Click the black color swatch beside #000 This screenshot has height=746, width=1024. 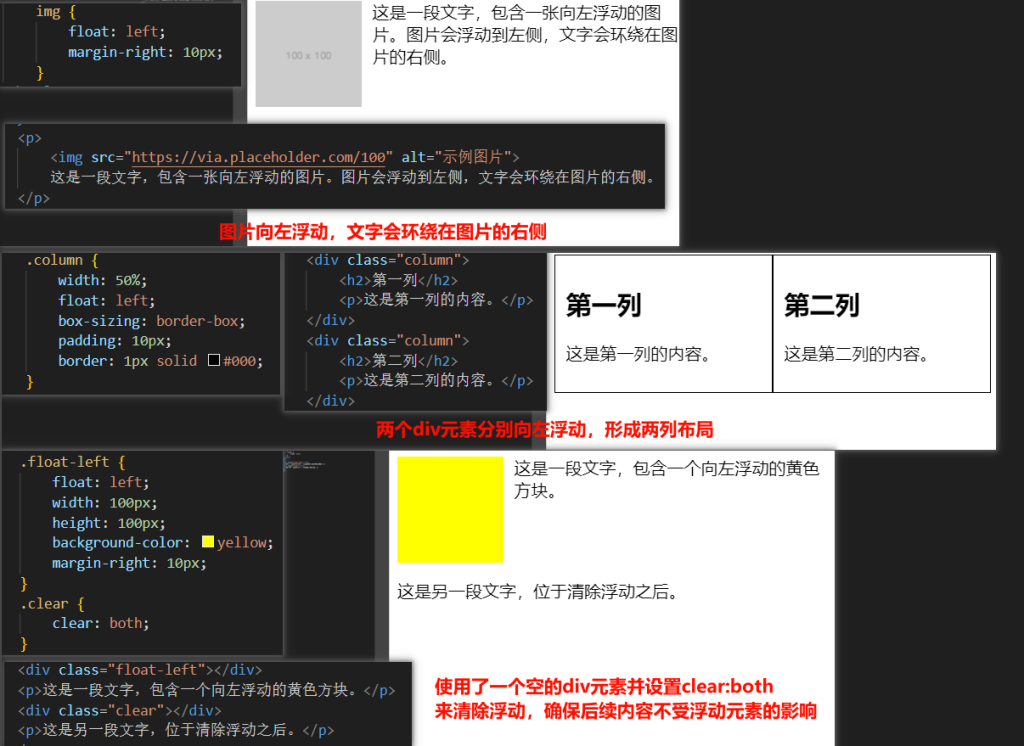pyautogui.click(x=213, y=361)
